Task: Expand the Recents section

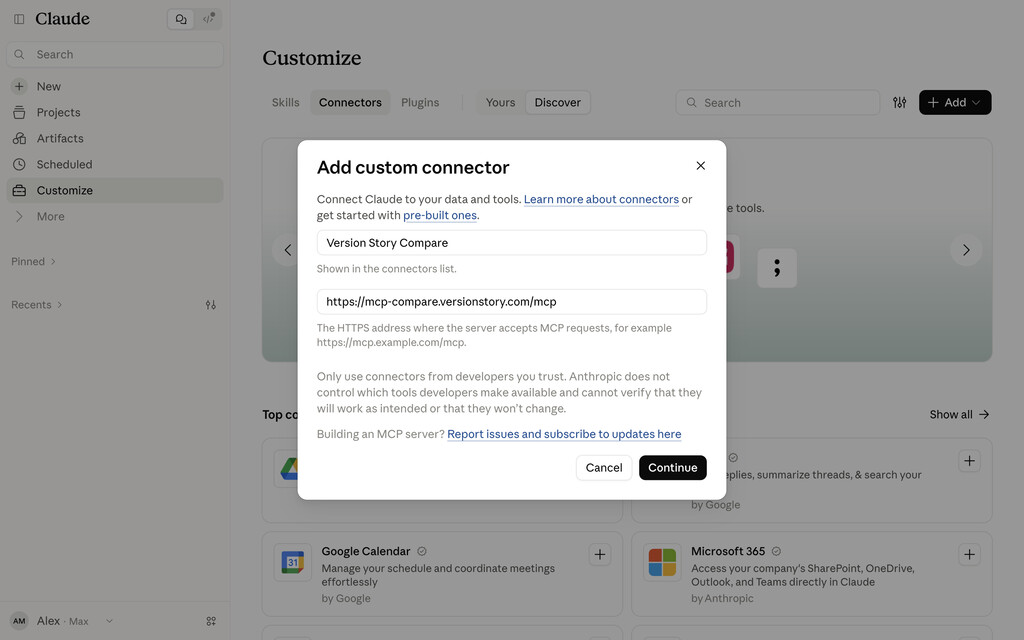Action: [x=37, y=304]
